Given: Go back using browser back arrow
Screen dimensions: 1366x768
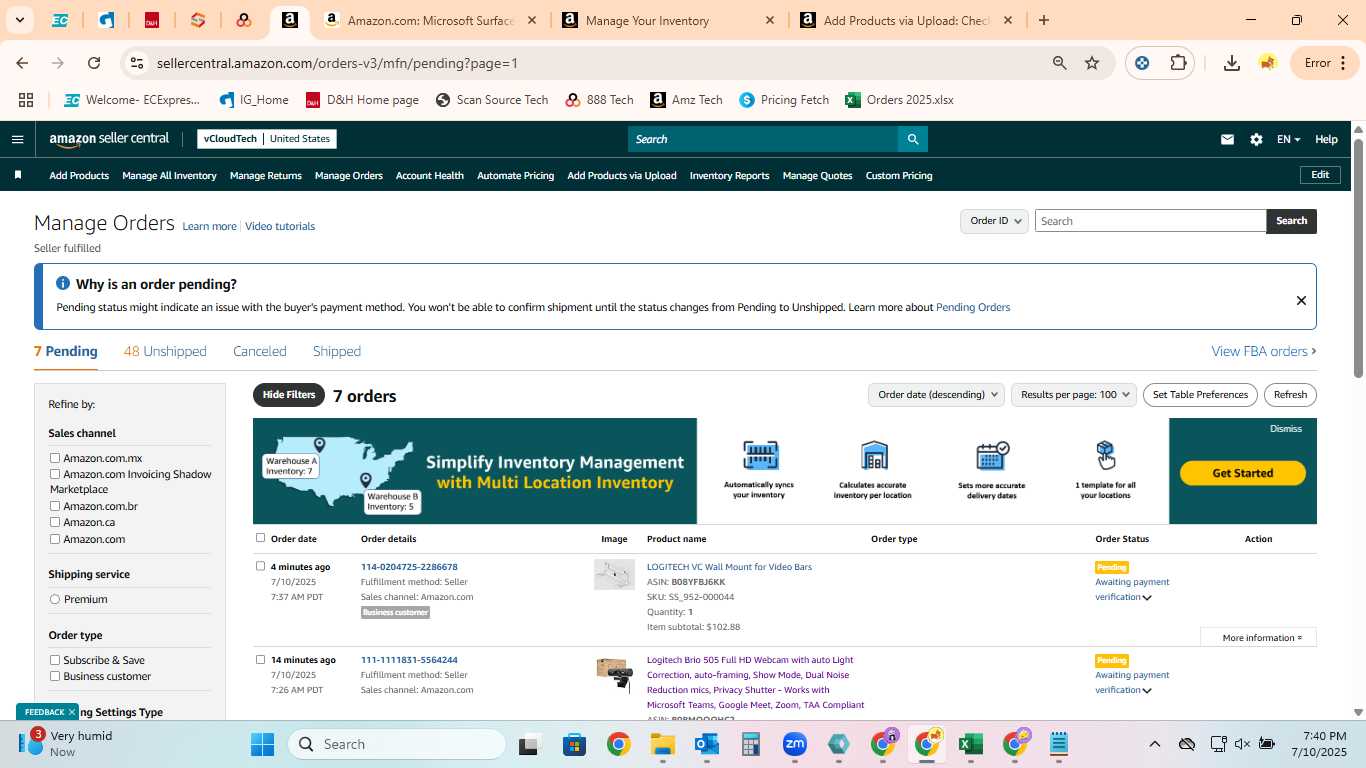Looking at the screenshot, I should (x=22, y=63).
